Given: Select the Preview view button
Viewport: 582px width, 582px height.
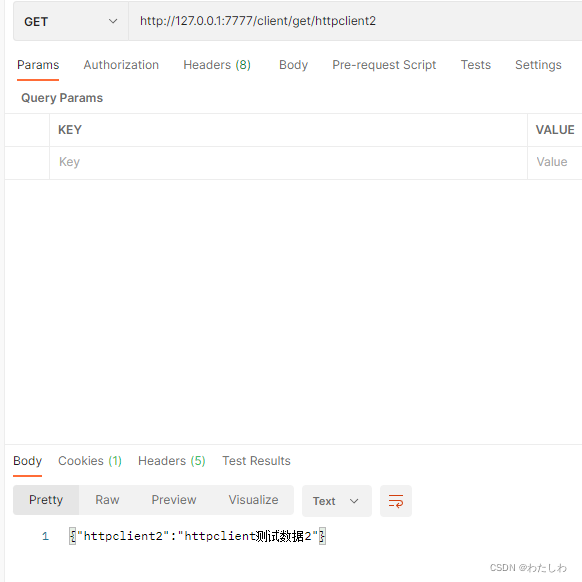Looking at the screenshot, I should pos(174,500).
